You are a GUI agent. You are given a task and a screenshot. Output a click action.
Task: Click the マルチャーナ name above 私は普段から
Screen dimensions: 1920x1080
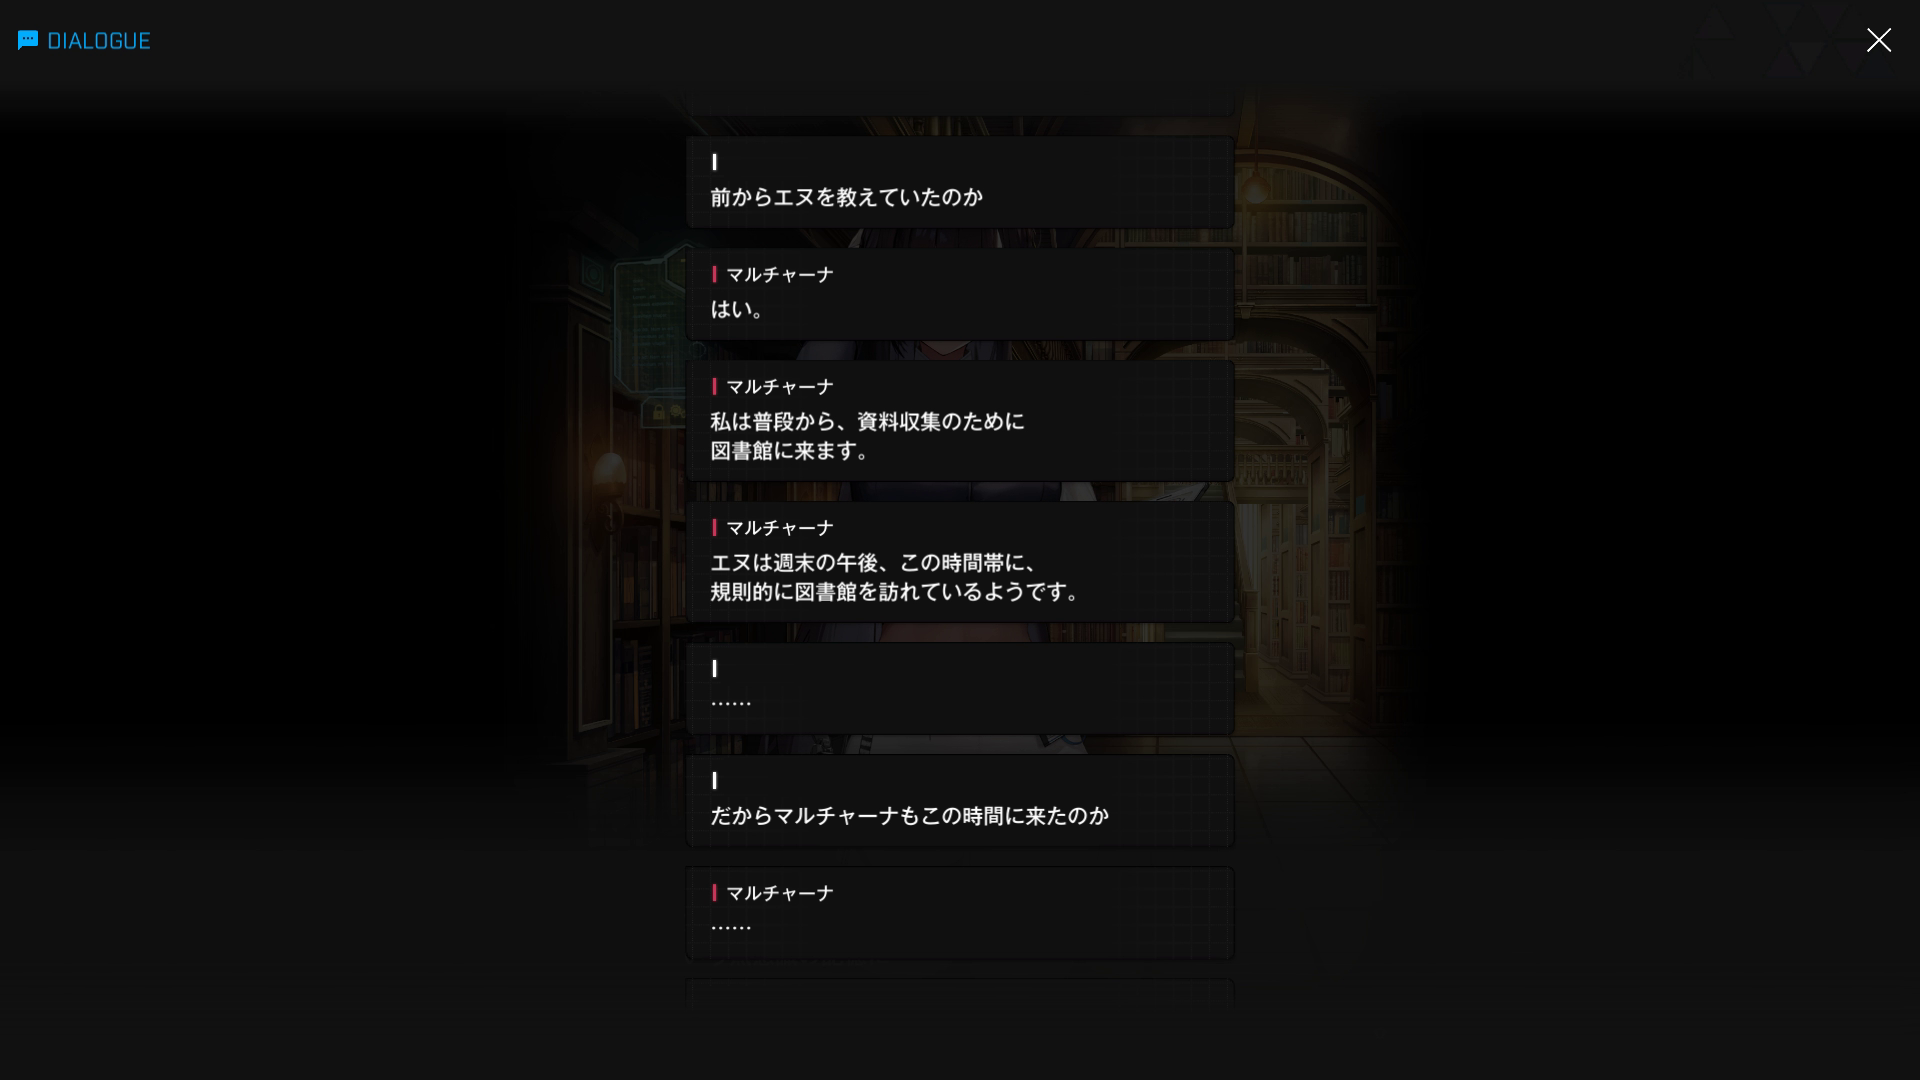pyautogui.click(x=779, y=387)
